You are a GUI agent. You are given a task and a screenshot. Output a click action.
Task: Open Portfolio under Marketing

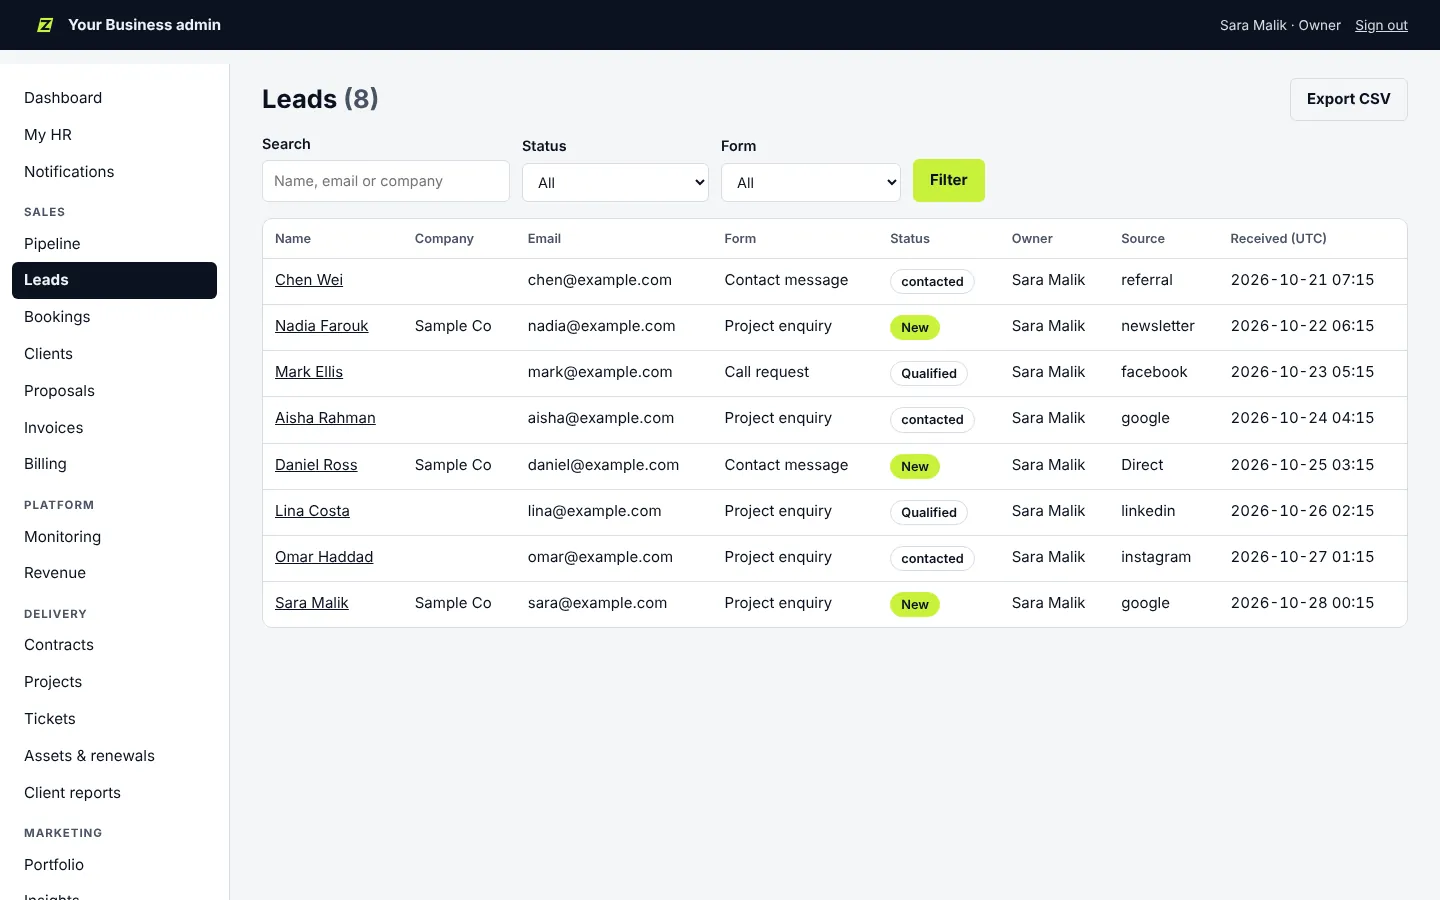(x=114, y=865)
